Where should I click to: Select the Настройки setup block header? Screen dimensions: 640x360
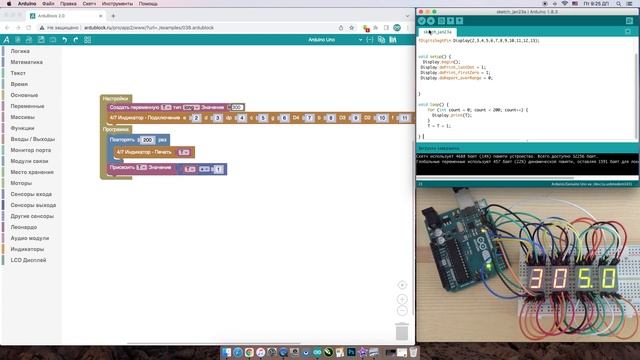point(116,98)
